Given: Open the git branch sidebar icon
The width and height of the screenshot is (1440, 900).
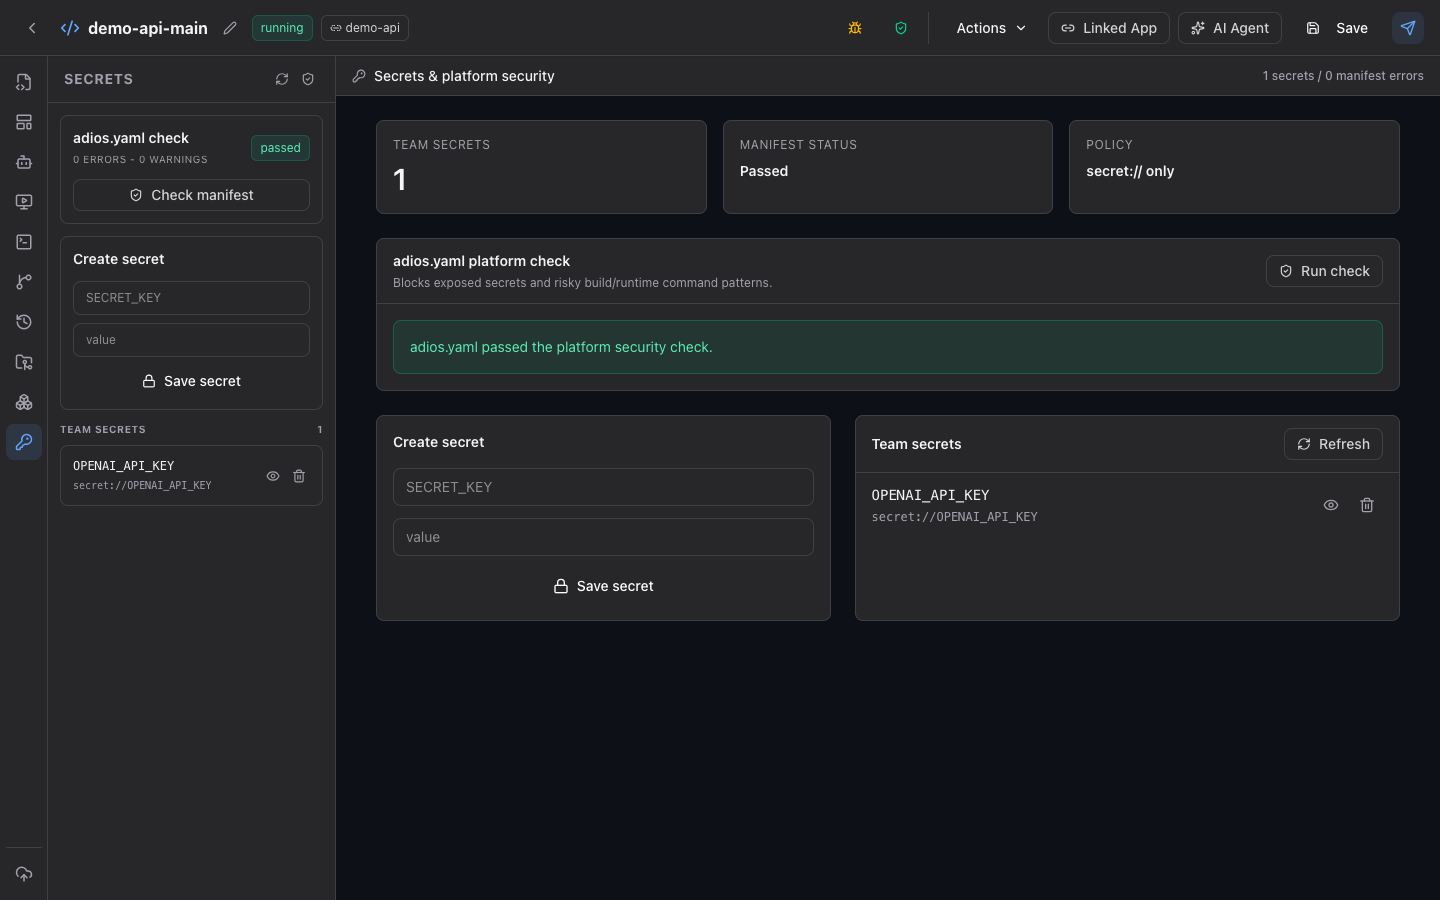Looking at the screenshot, I should click(x=24, y=282).
